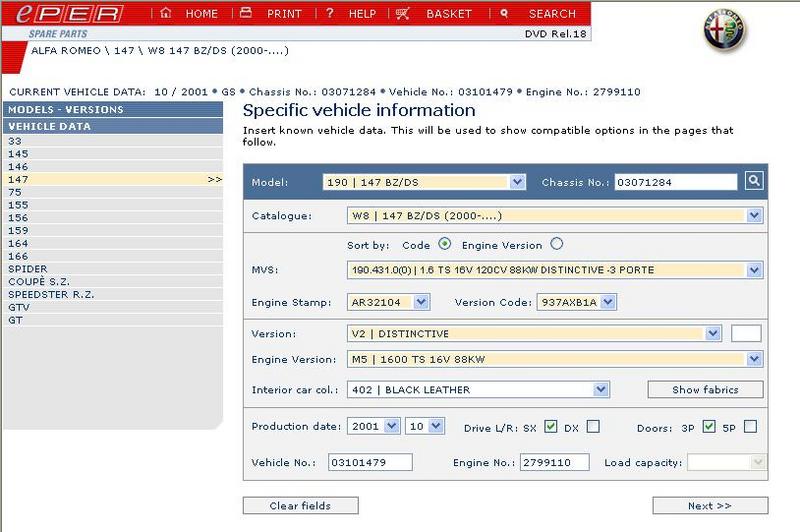Select GTV in the model list

(113, 307)
